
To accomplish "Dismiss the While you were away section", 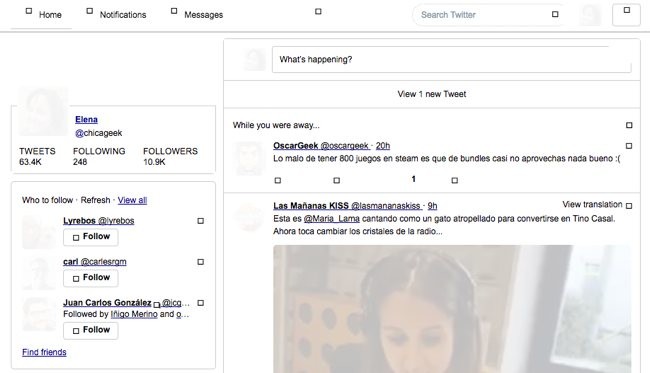I will coord(629,125).
